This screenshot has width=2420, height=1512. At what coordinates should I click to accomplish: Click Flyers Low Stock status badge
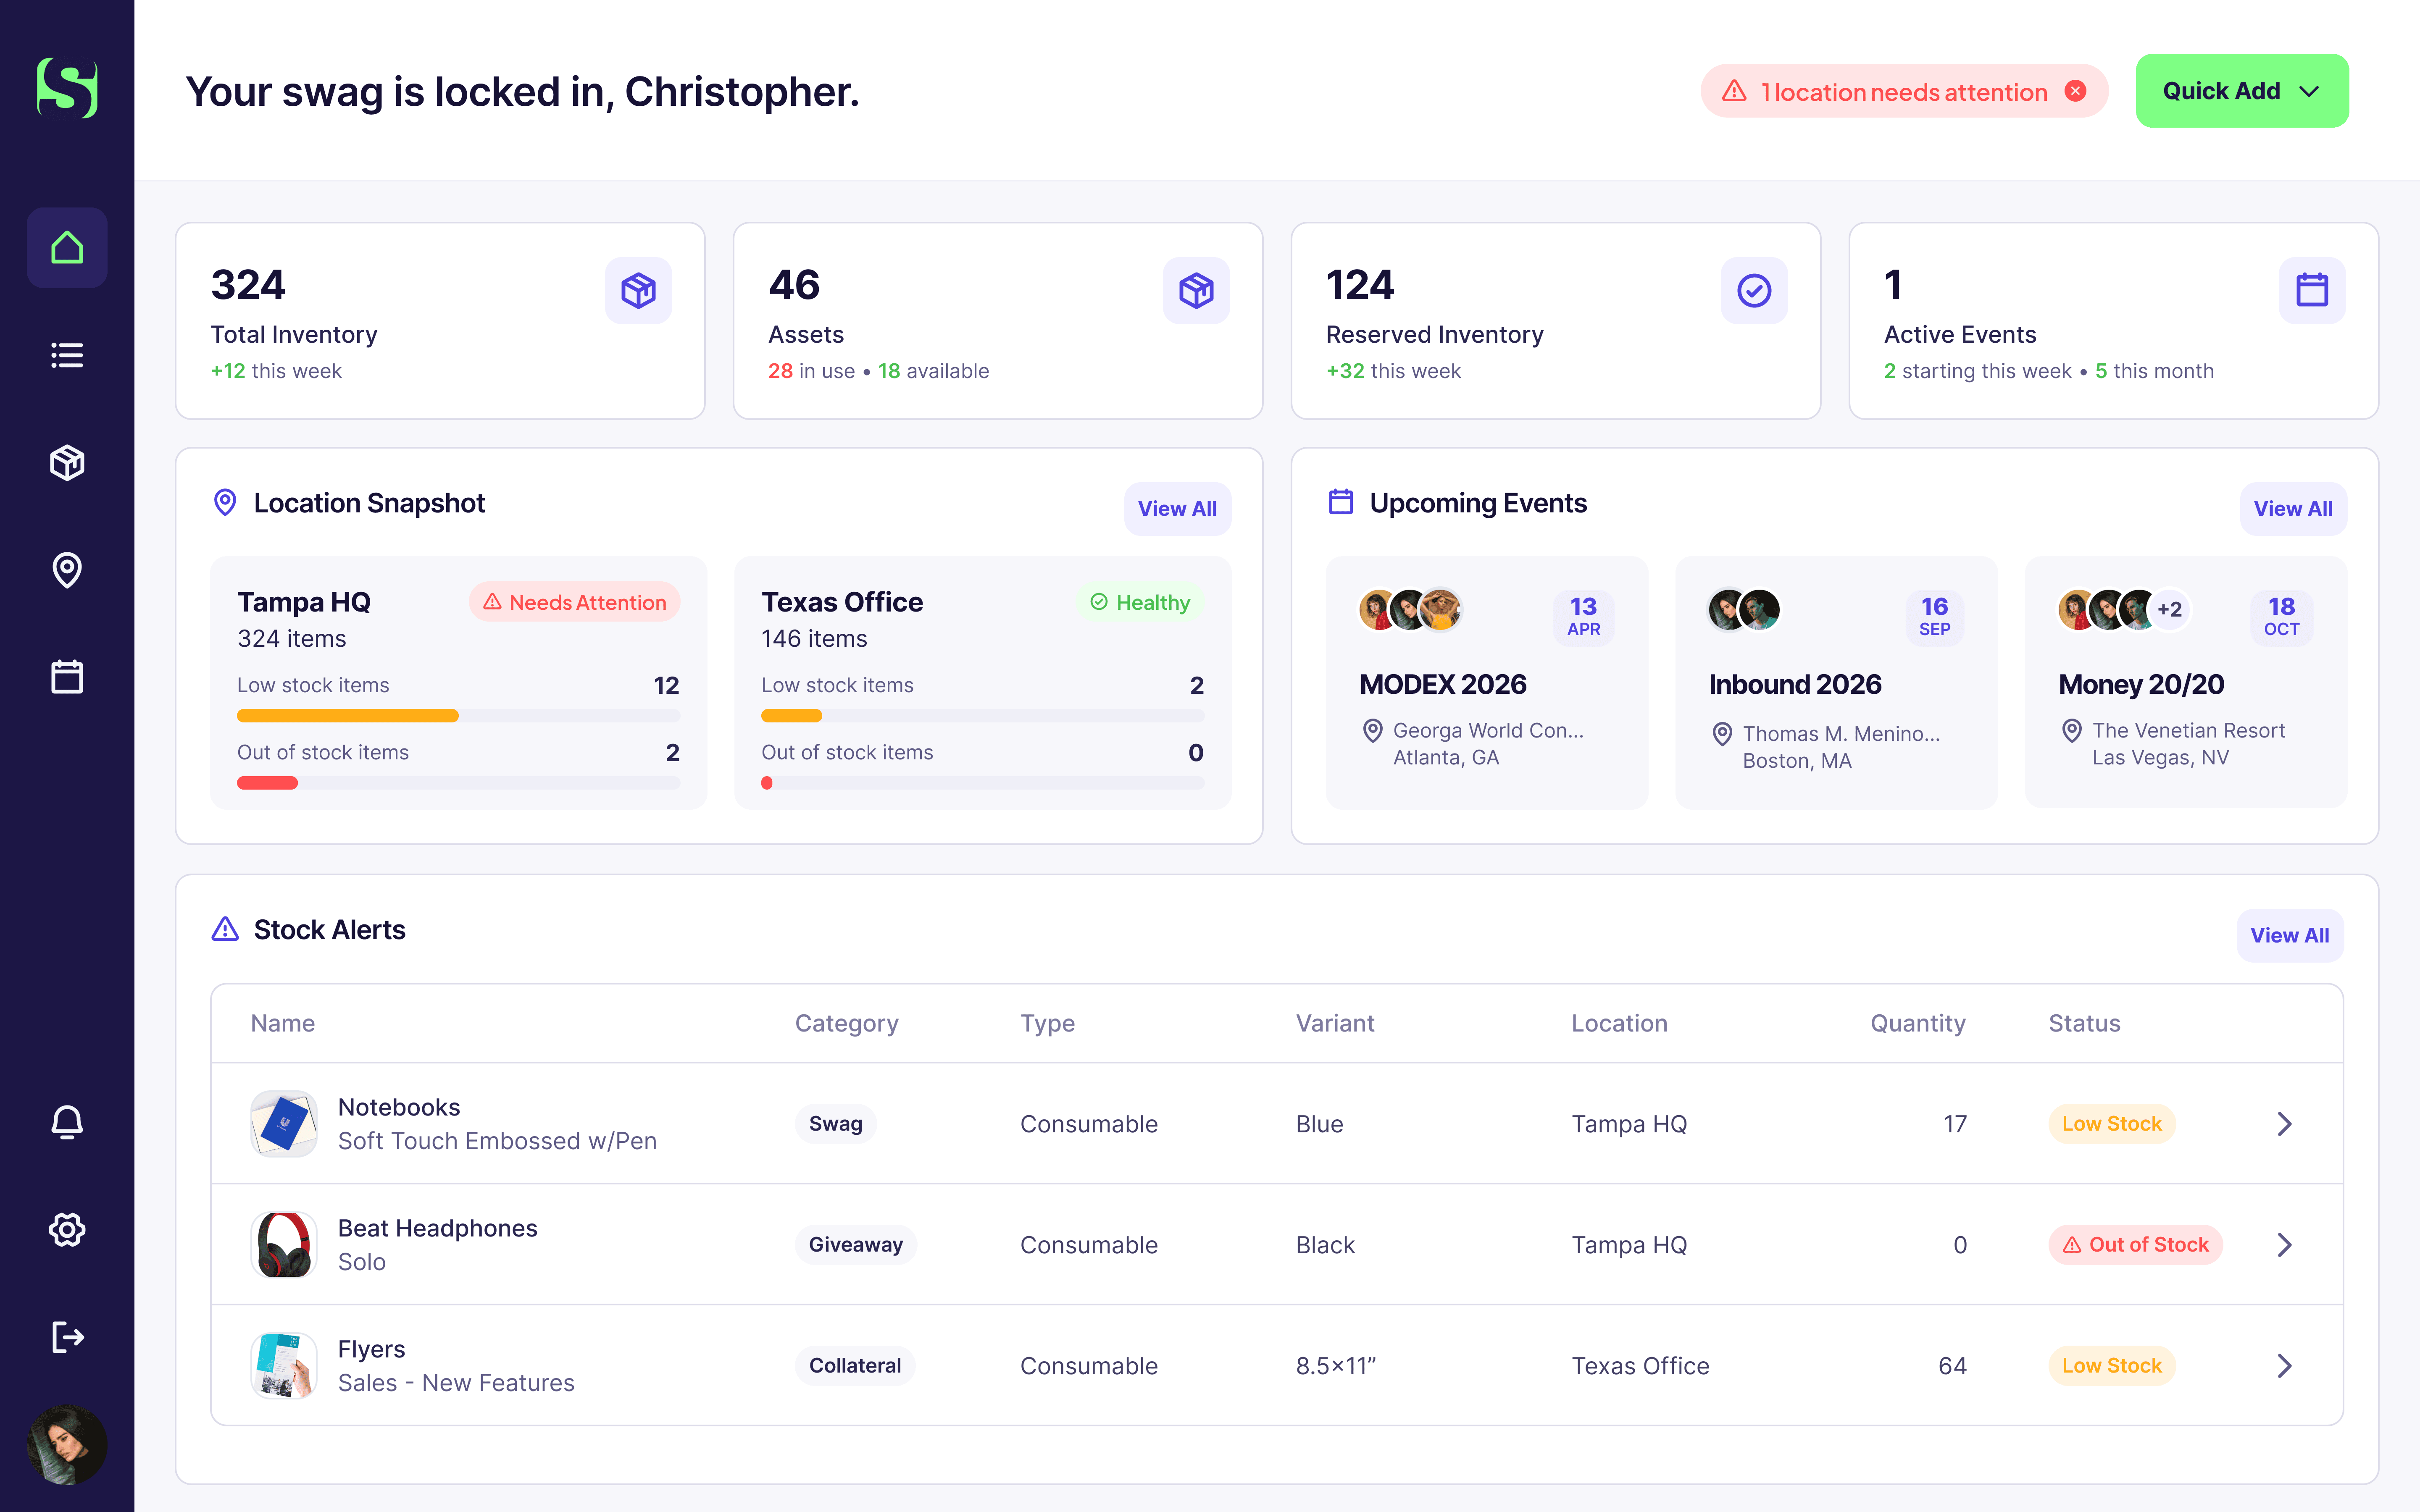(x=2111, y=1366)
